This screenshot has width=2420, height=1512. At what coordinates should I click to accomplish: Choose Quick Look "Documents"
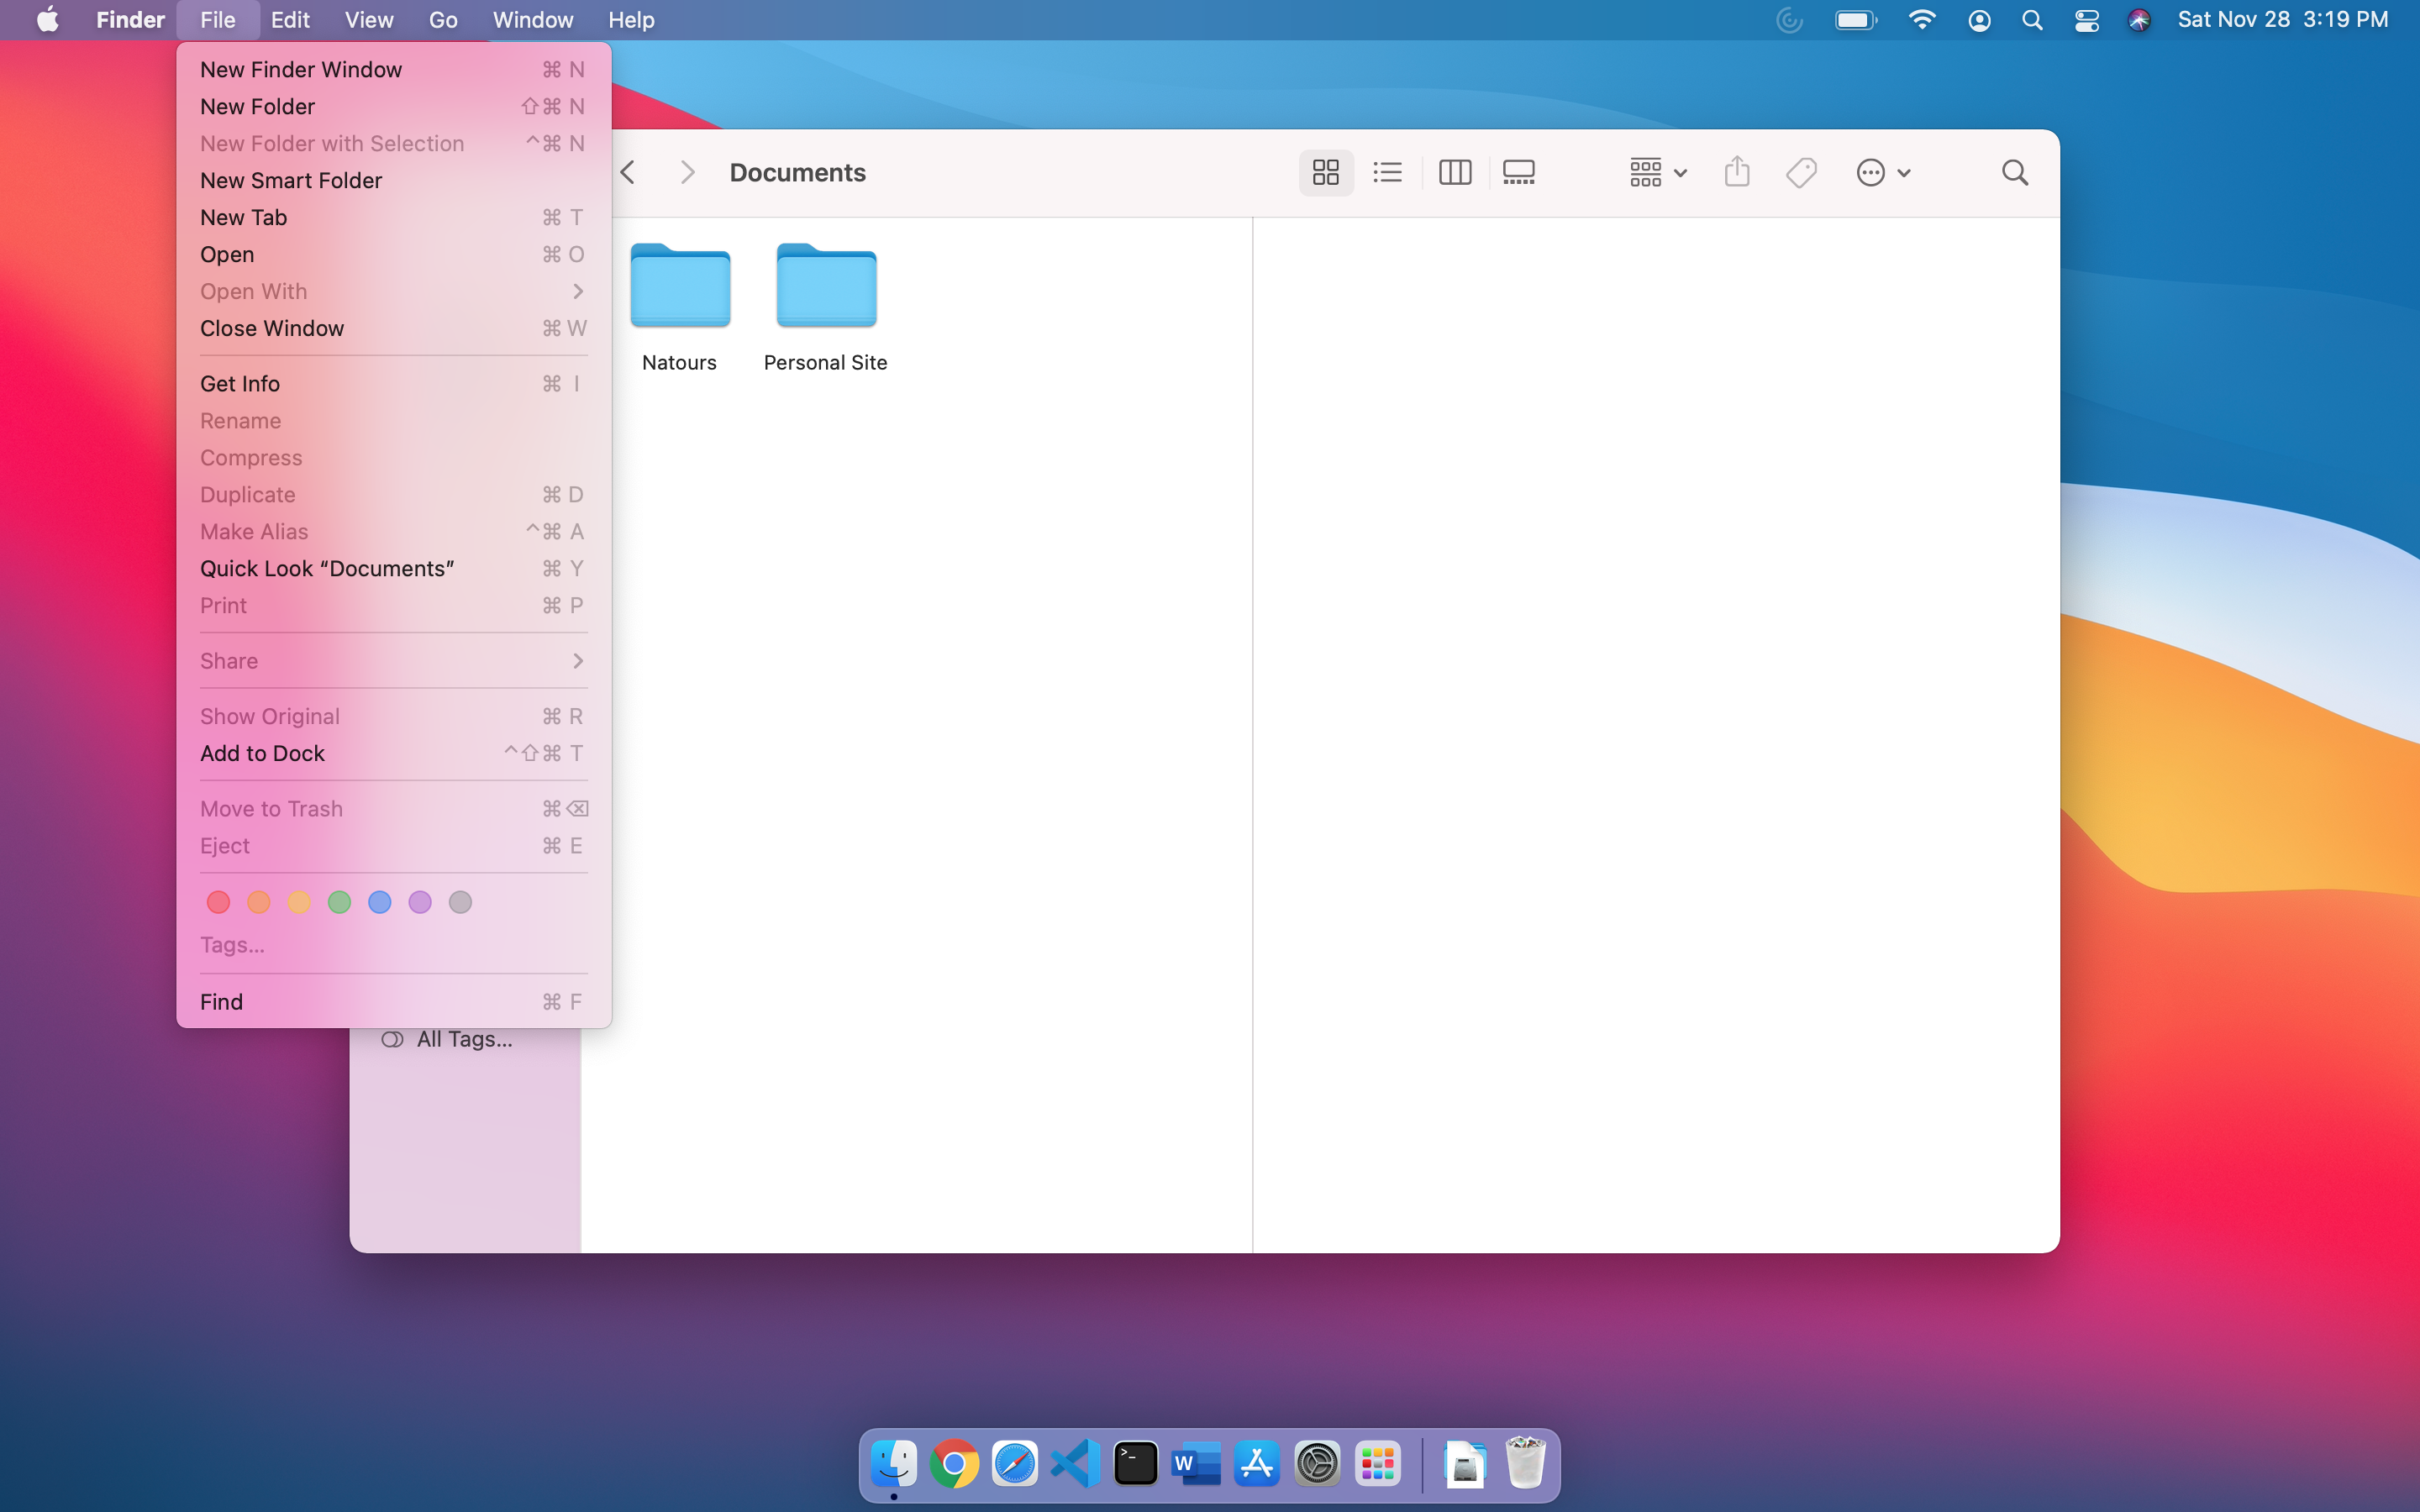pos(393,568)
